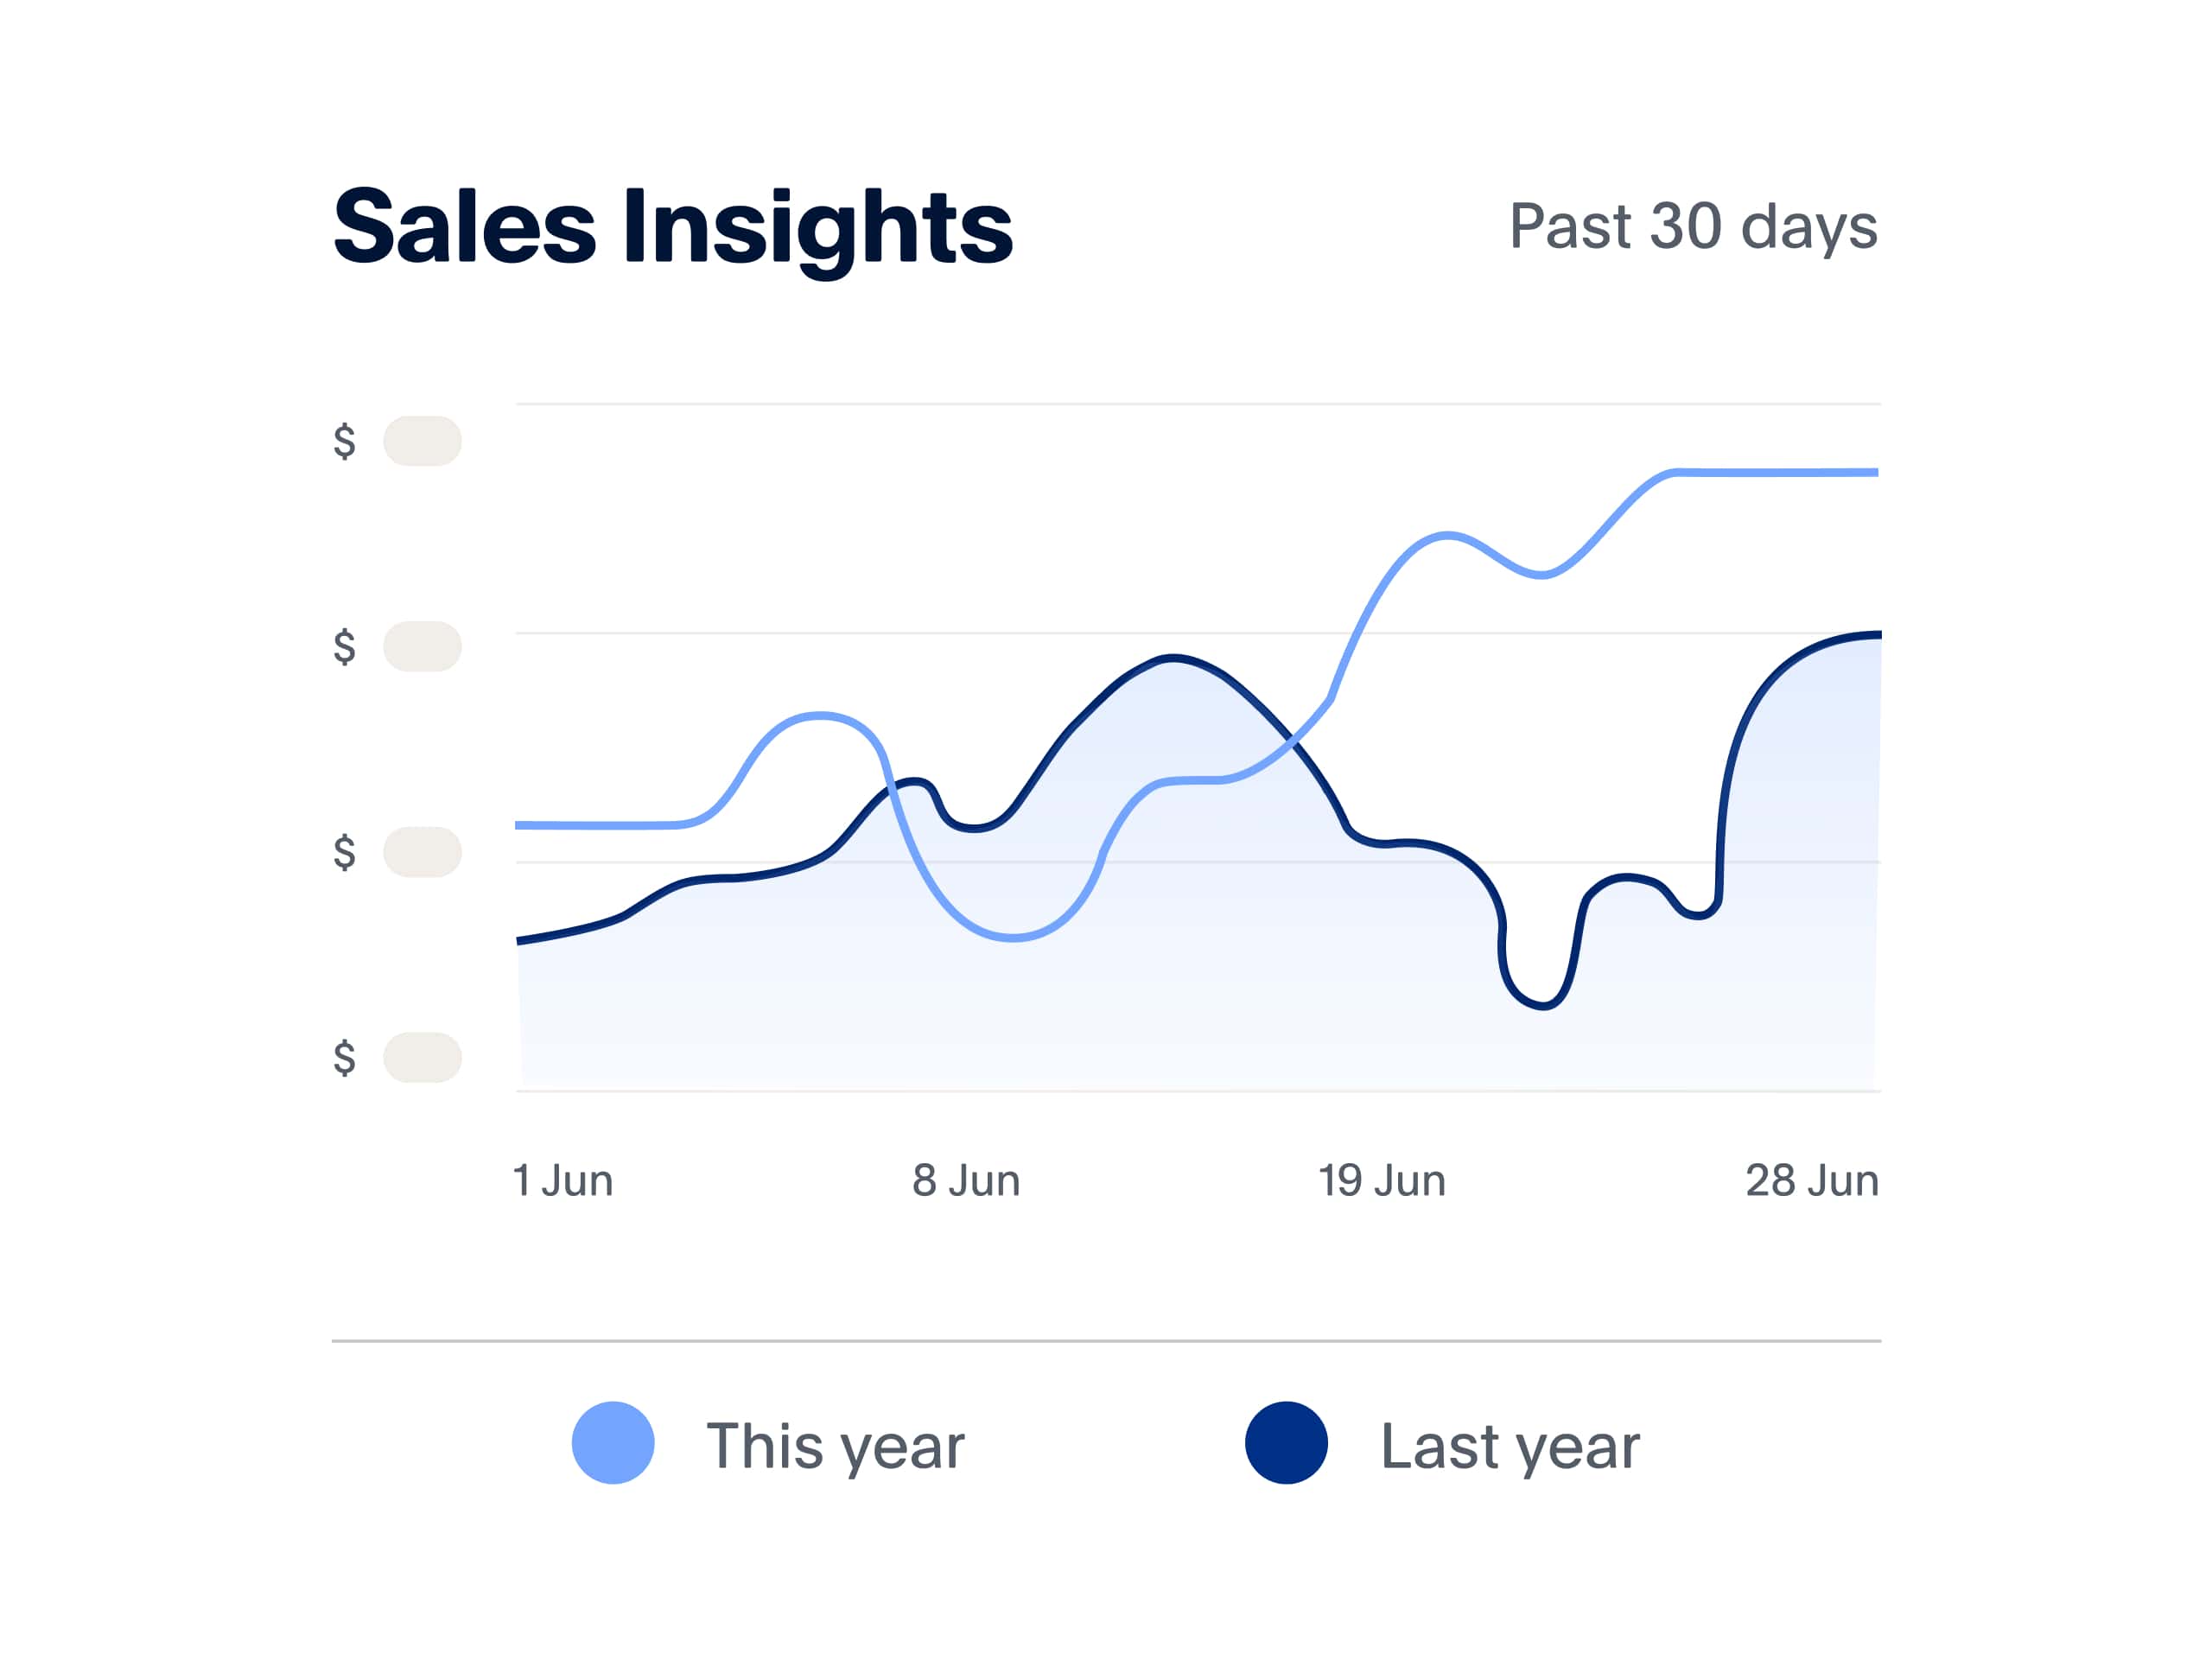Select the 1 Jun date label
This screenshot has width=2212, height=1660.
(563, 1181)
